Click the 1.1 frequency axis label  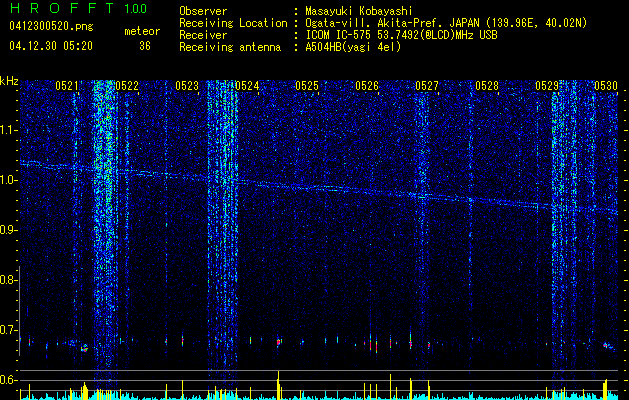[x=9, y=130]
